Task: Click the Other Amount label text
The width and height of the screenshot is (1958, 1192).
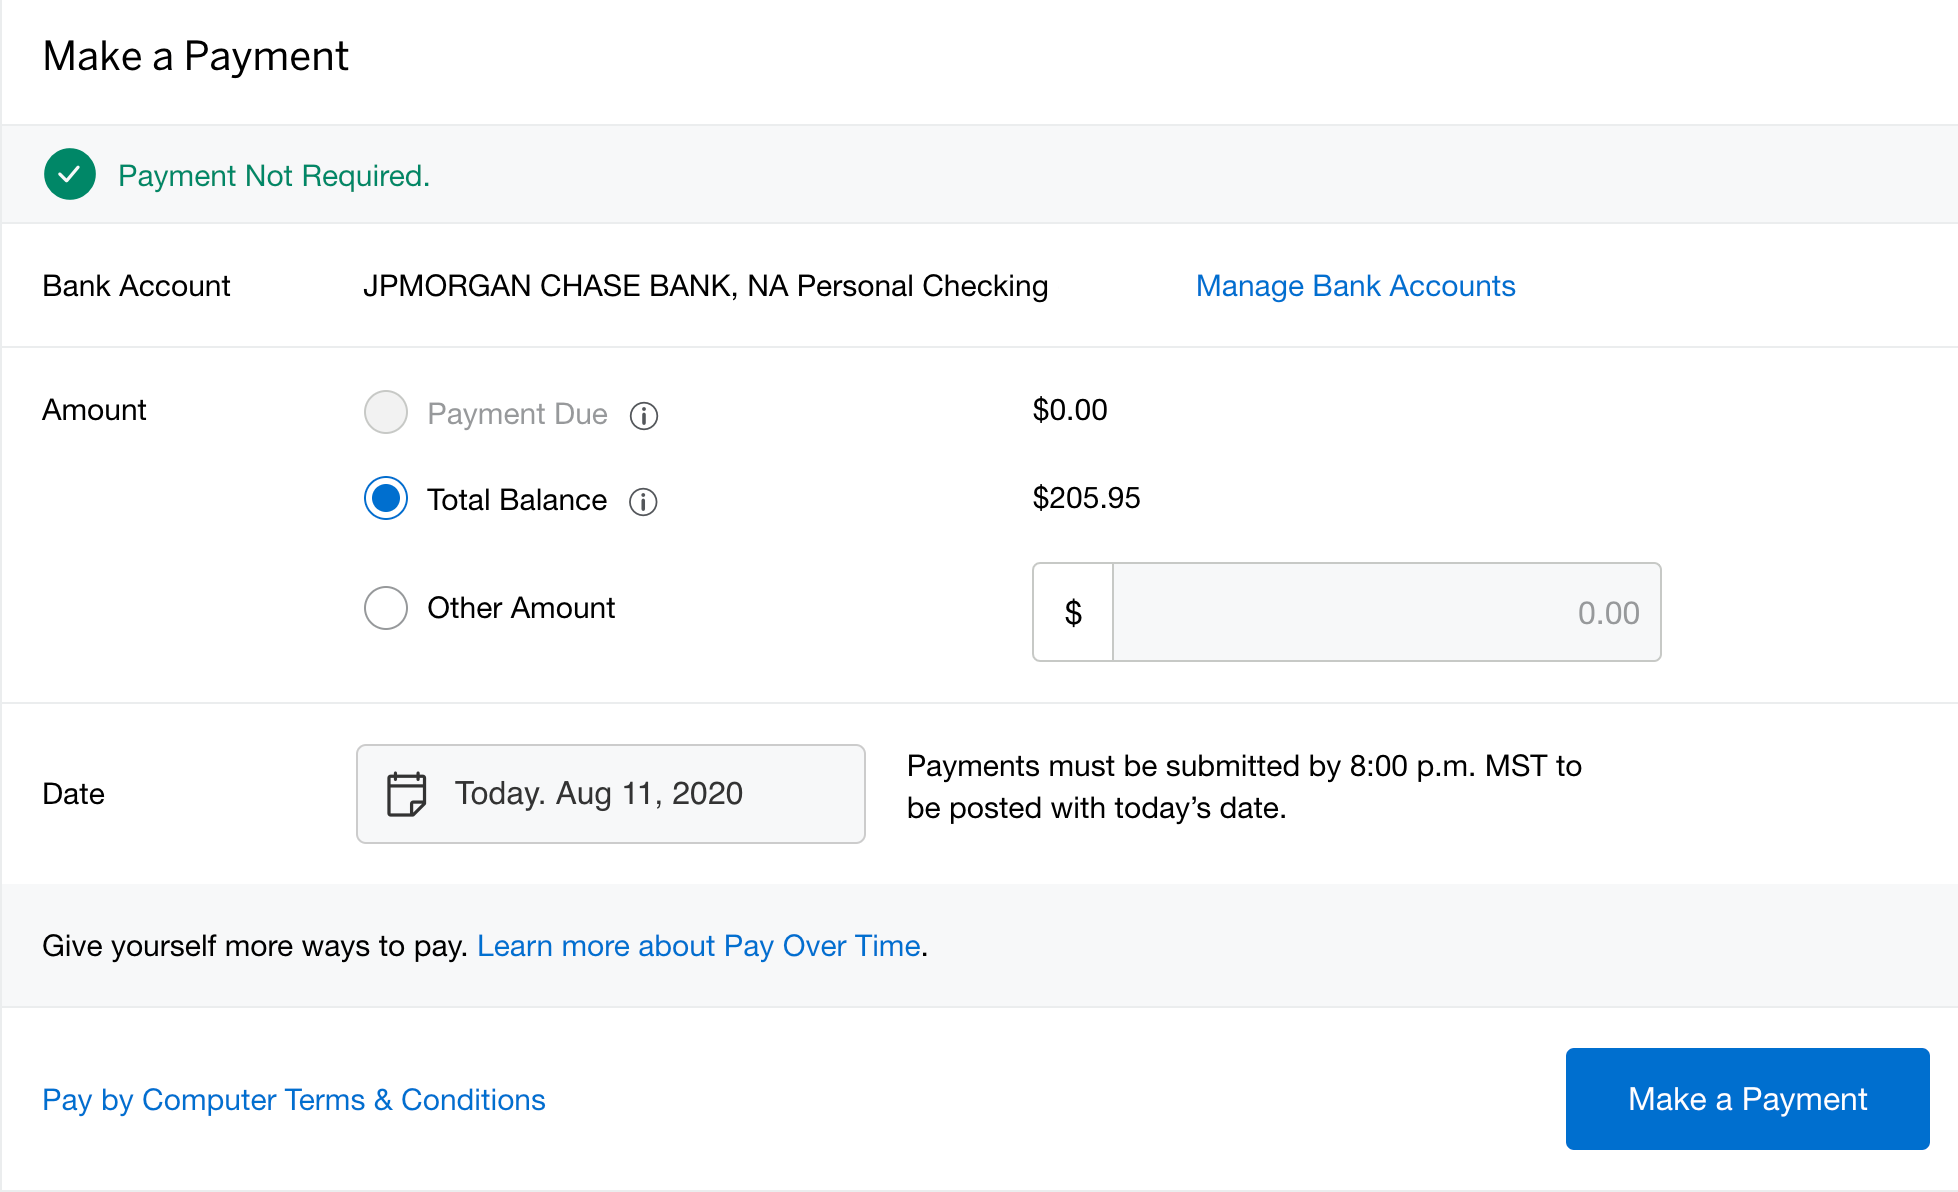Action: tap(521, 608)
